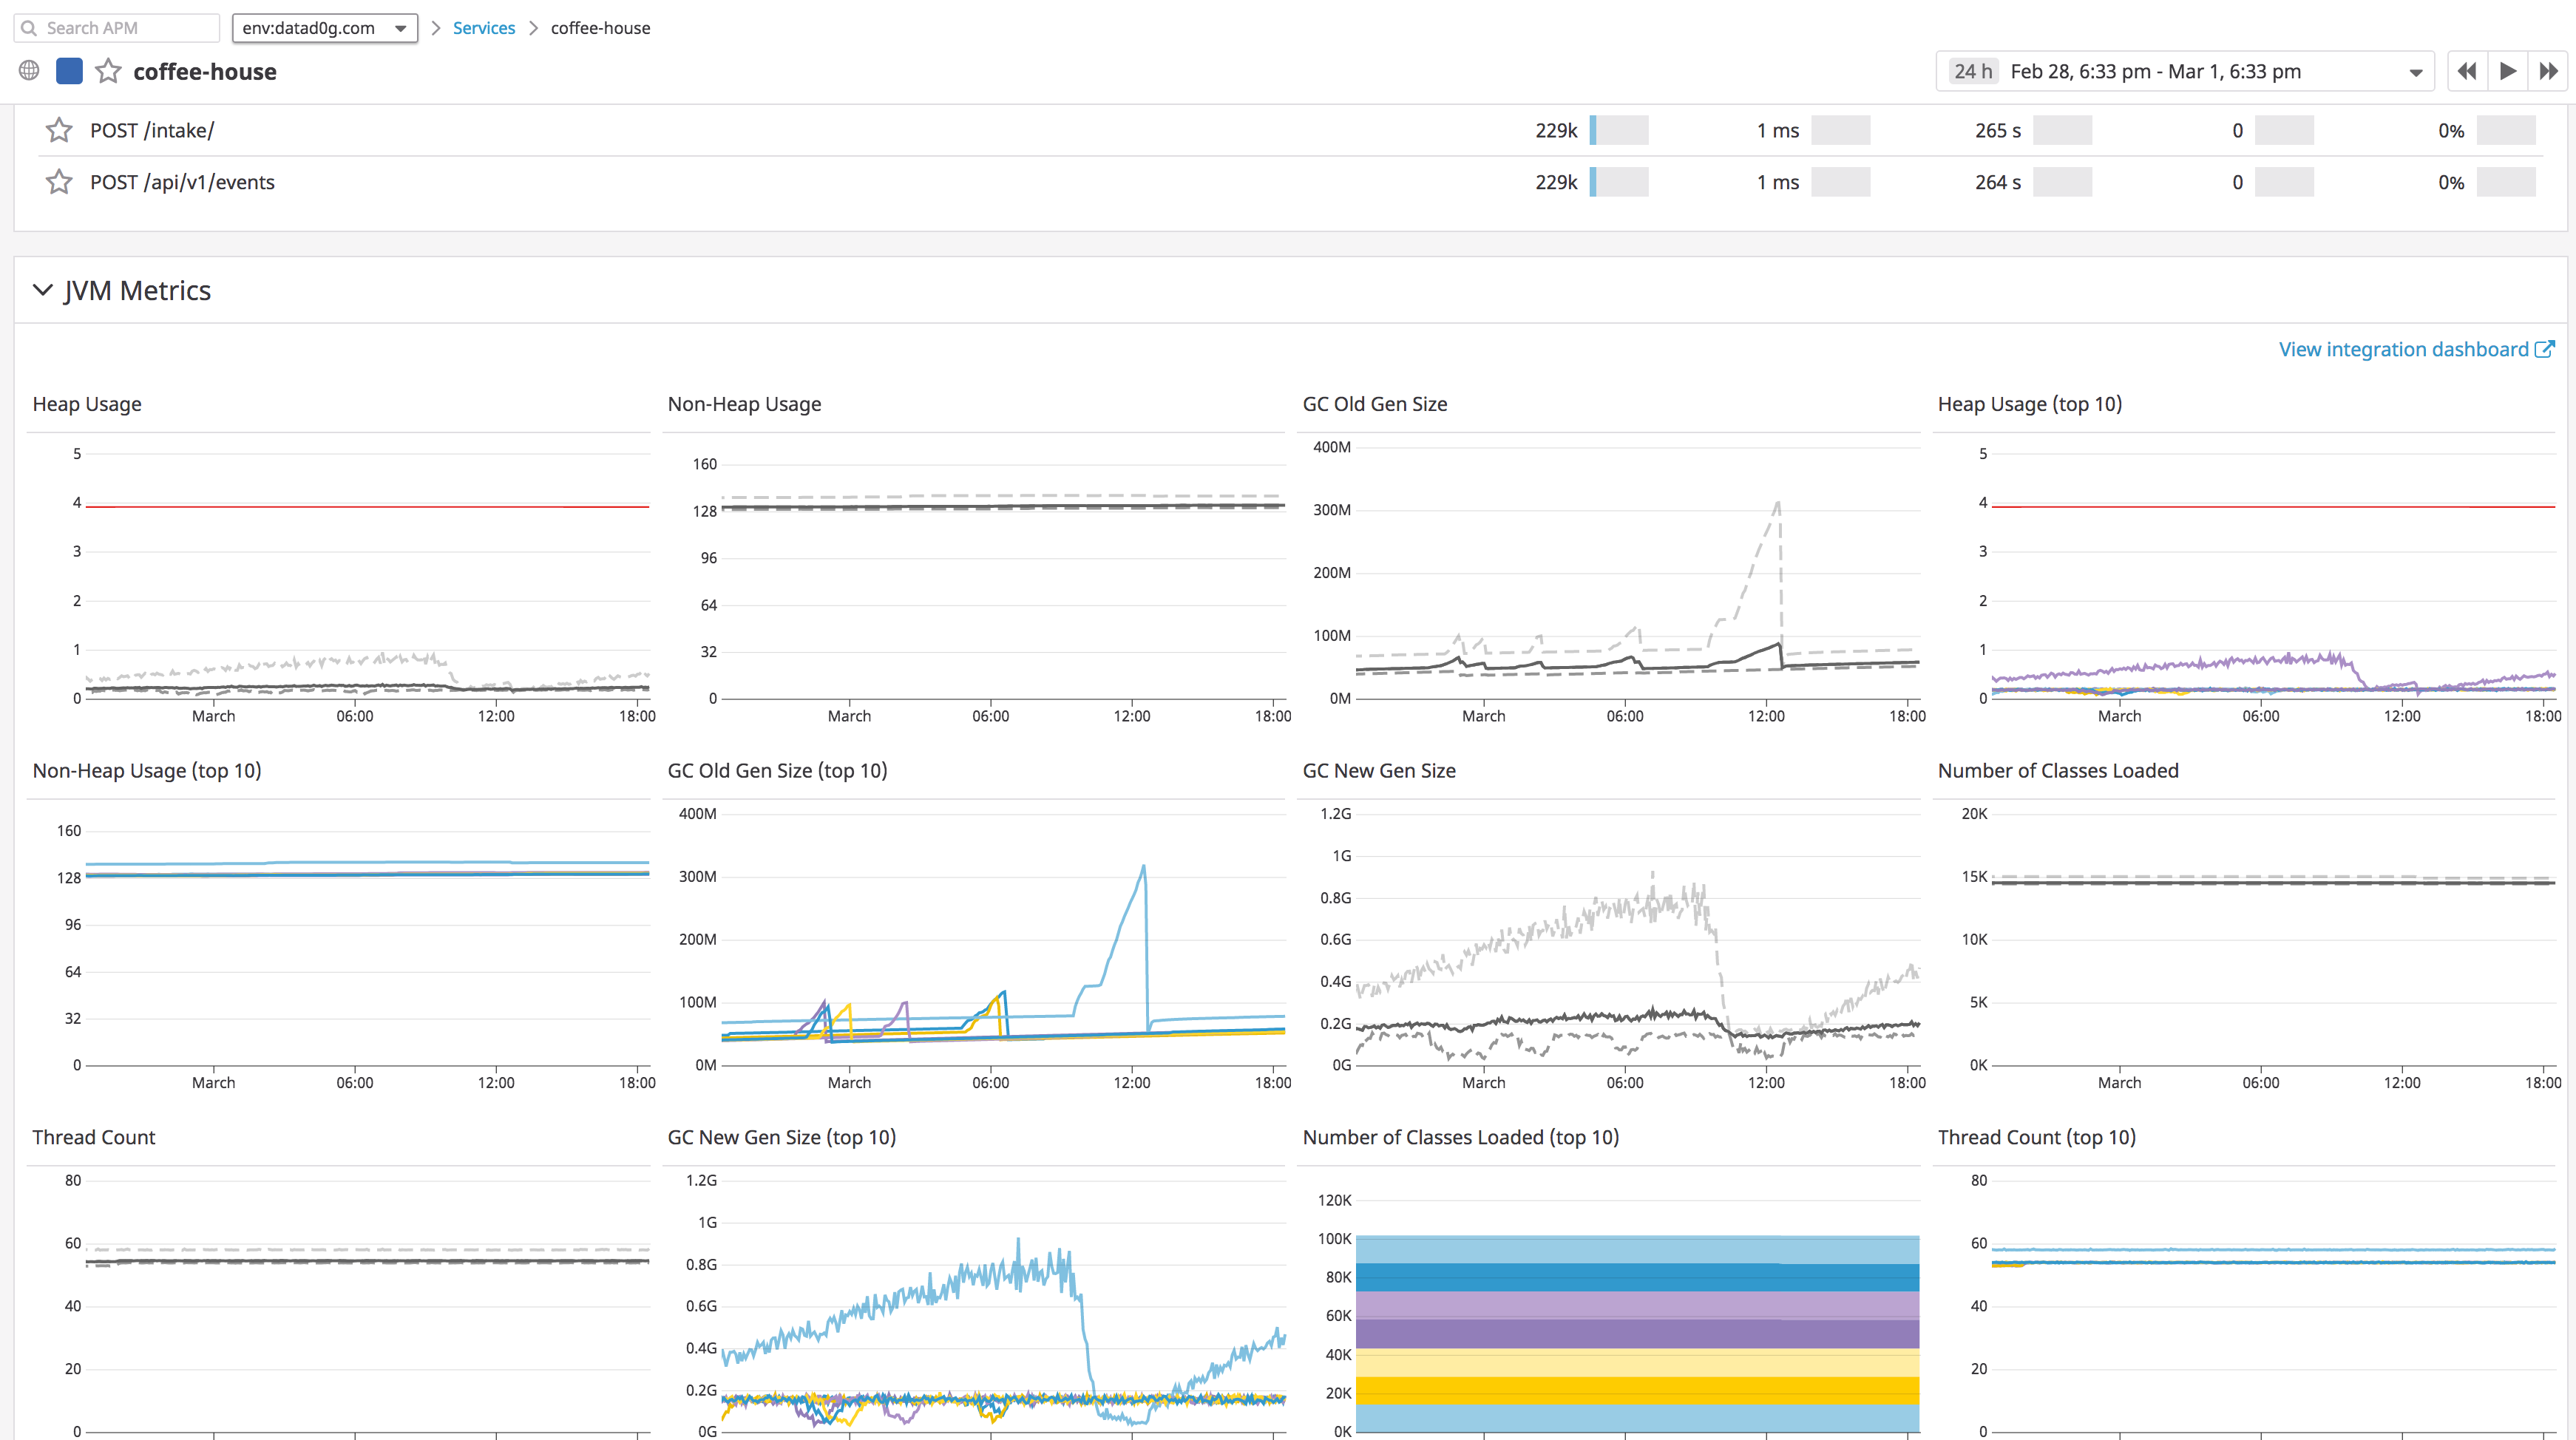
Task: Step back the time range
Action: pos(2467,71)
